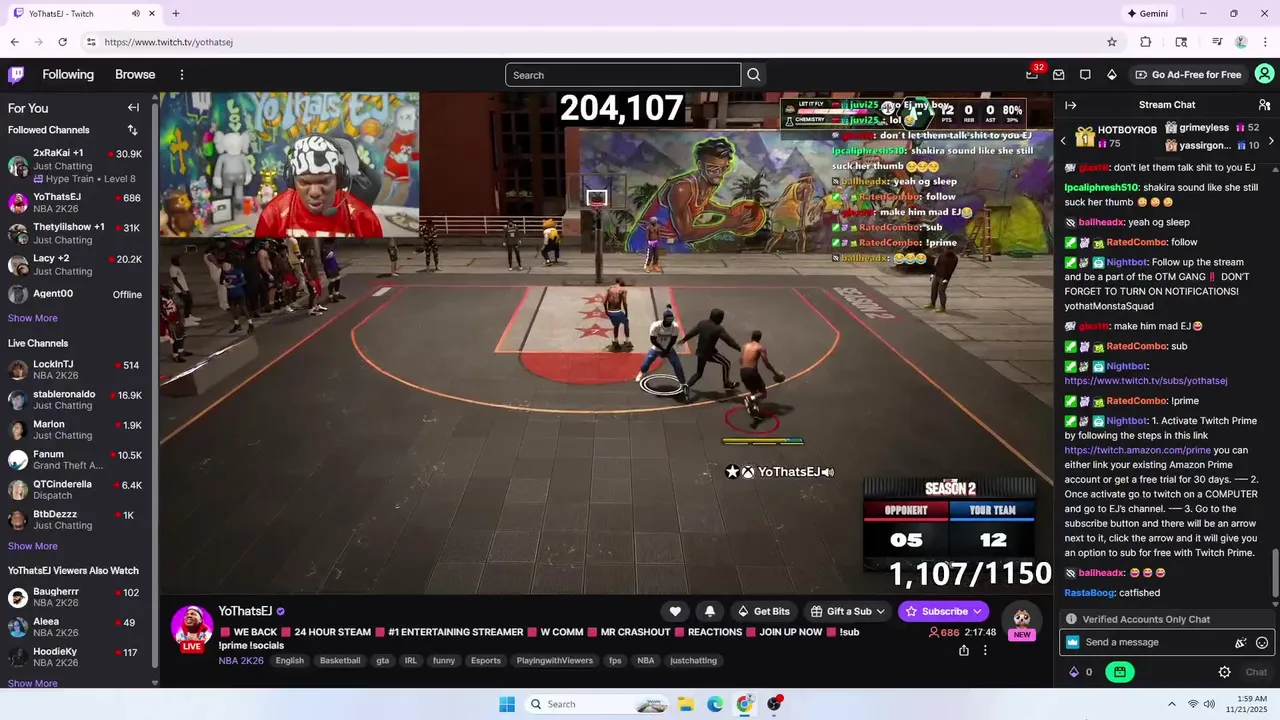Click the search magnifier button
Viewport: 1280px width, 720px height.
pos(754,75)
